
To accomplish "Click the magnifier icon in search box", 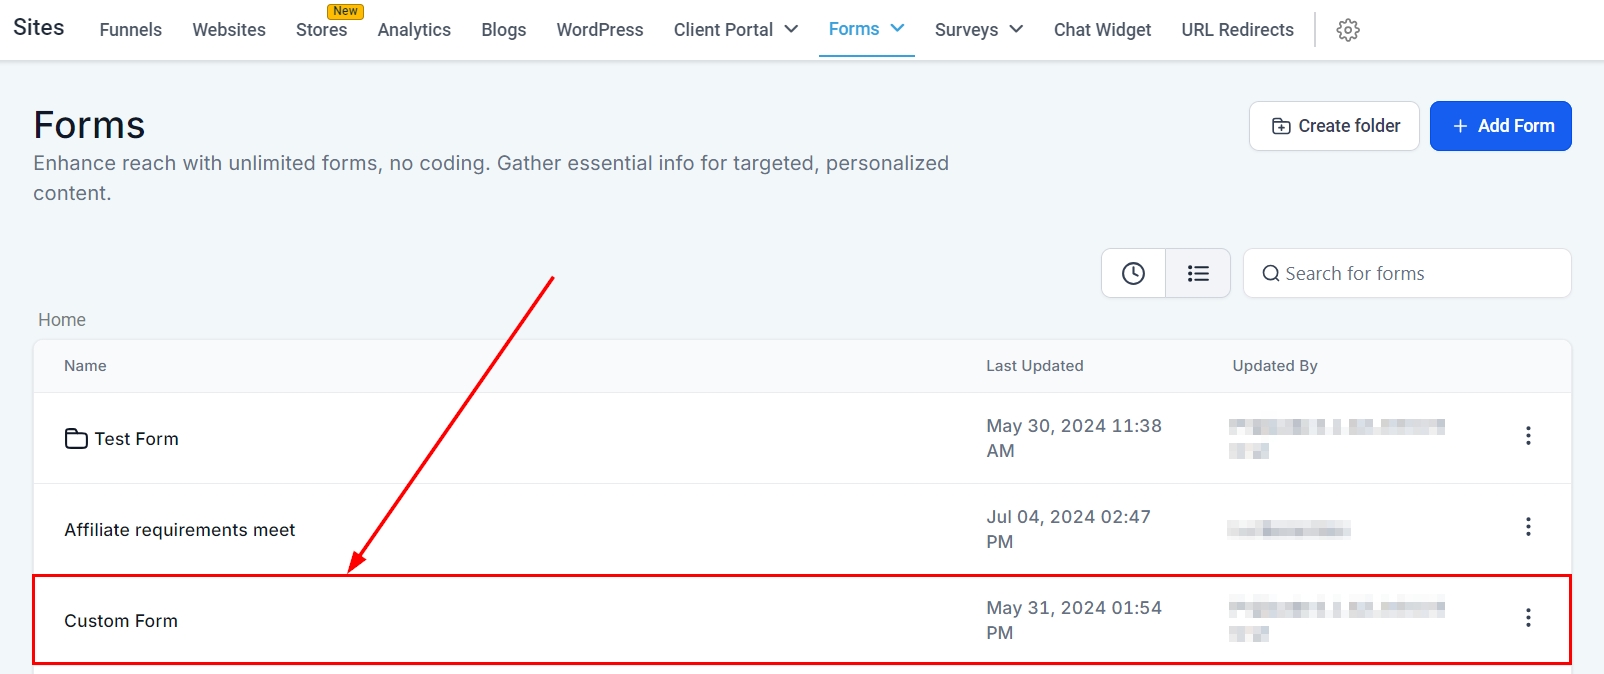I will coord(1270,274).
